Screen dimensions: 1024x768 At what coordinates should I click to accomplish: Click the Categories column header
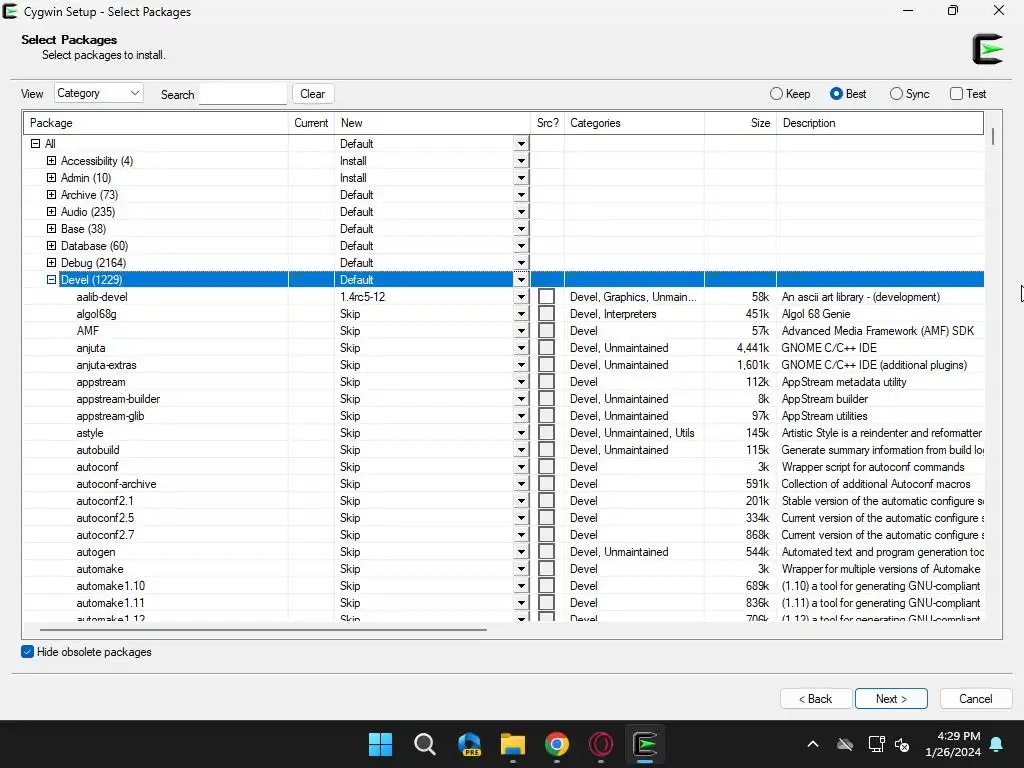click(634, 123)
